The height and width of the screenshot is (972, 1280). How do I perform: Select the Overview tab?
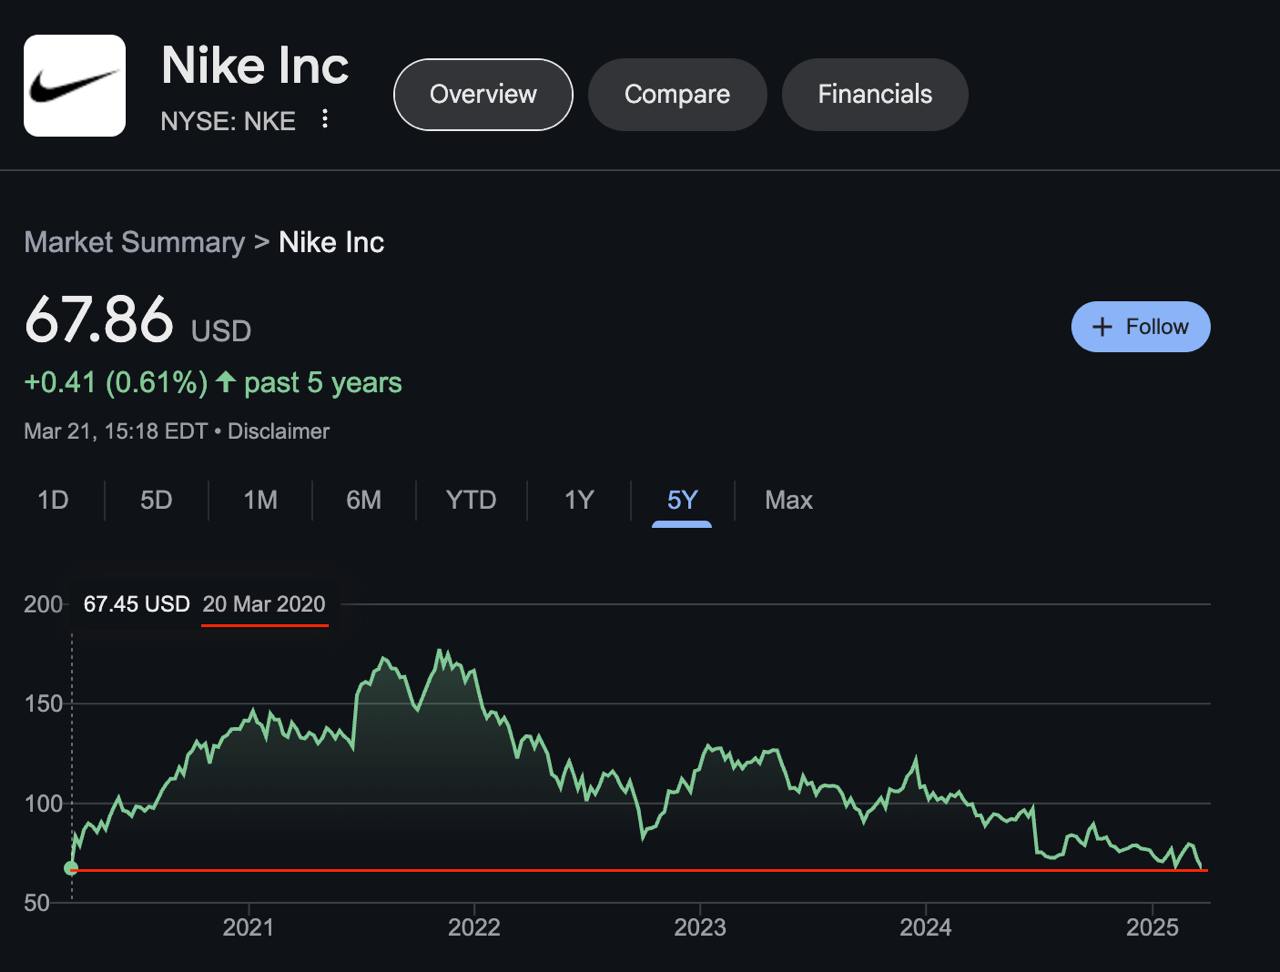(483, 94)
